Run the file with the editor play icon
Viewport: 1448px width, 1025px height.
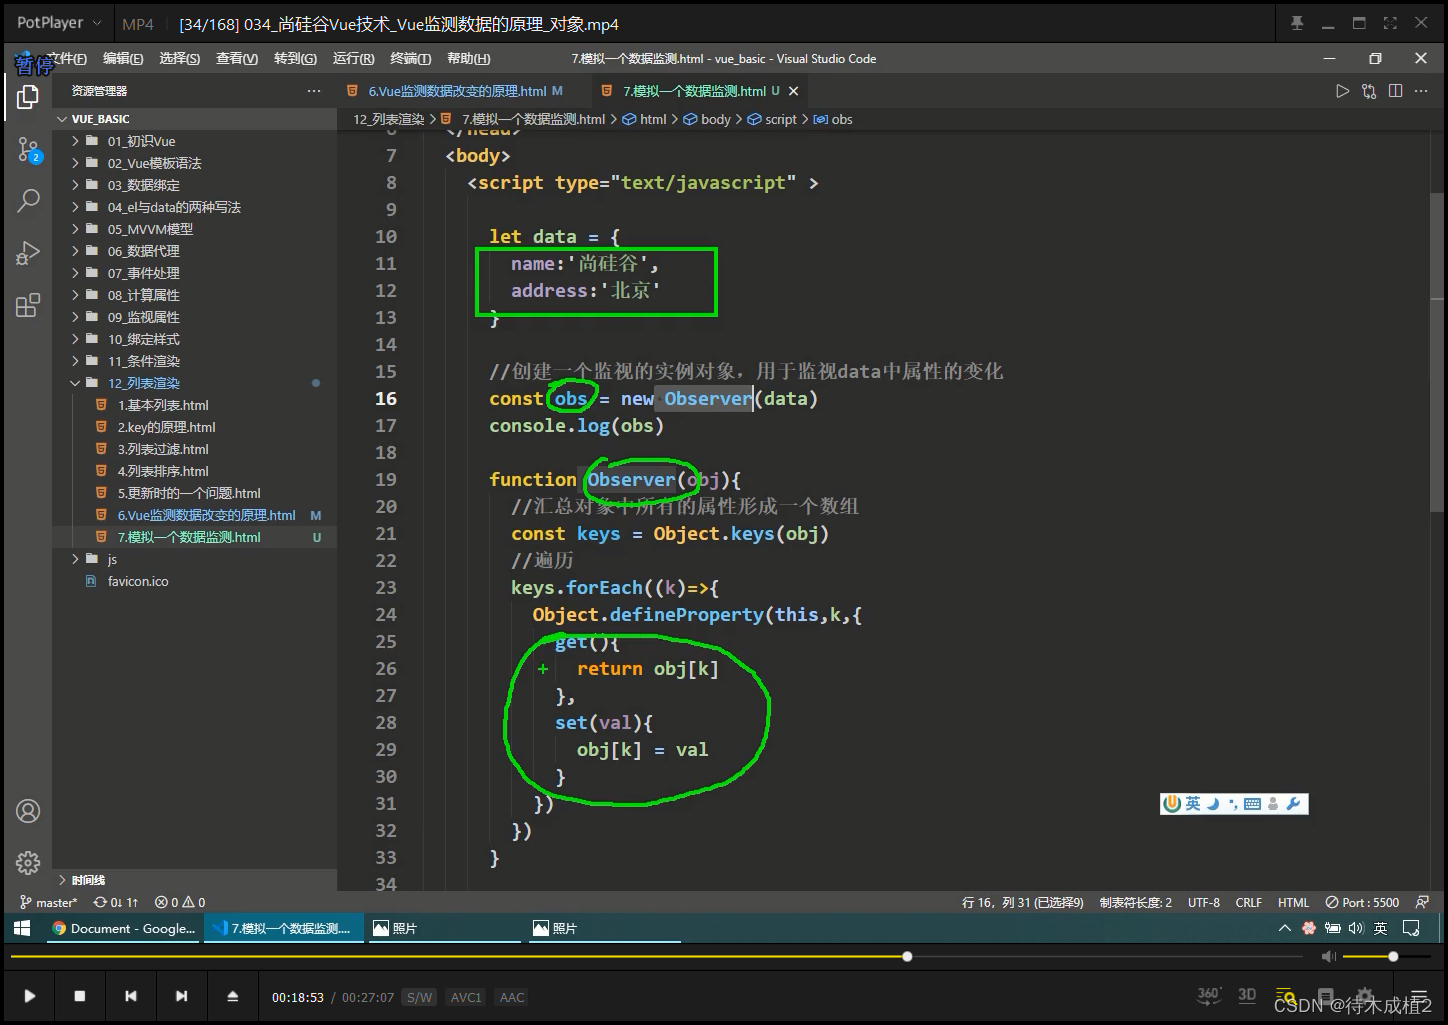(x=1342, y=91)
